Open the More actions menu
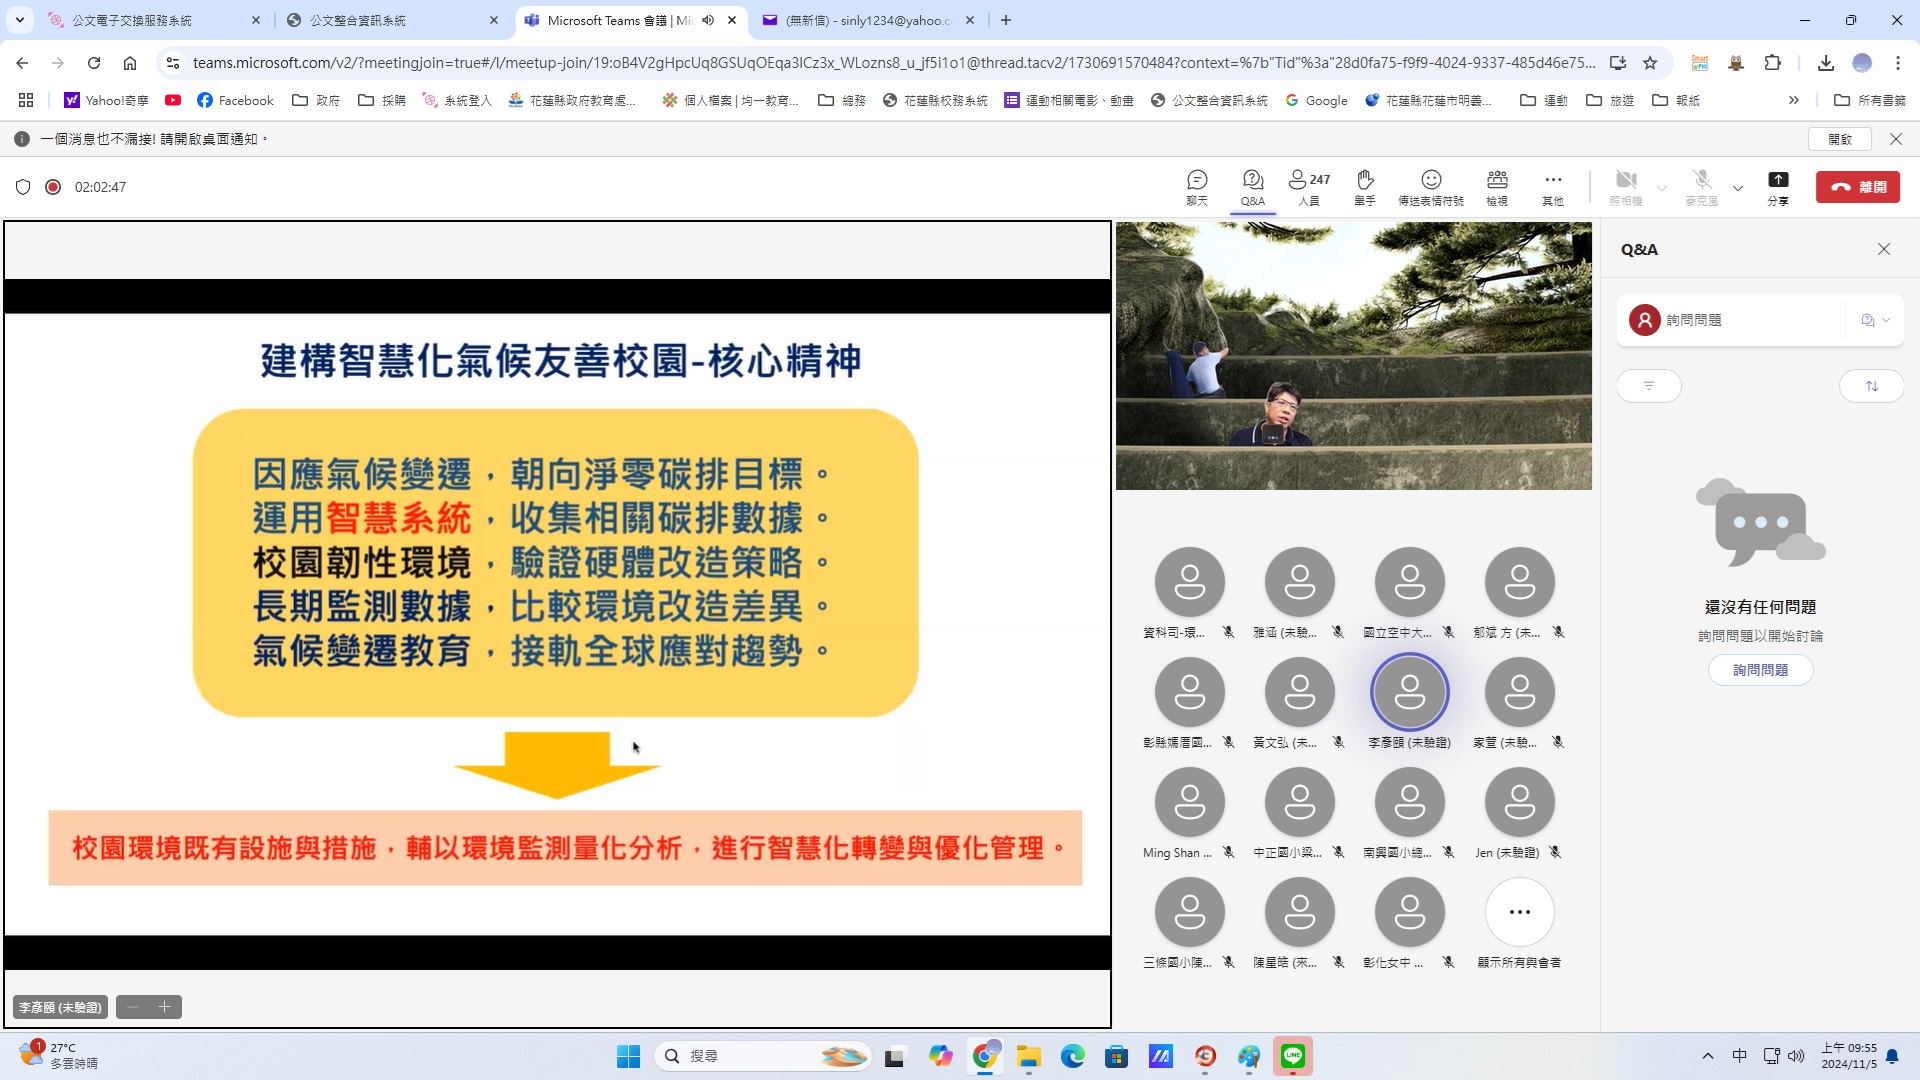Image resolution: width=1920 pixels, height=1080 pixels. tap(1553, 187)
